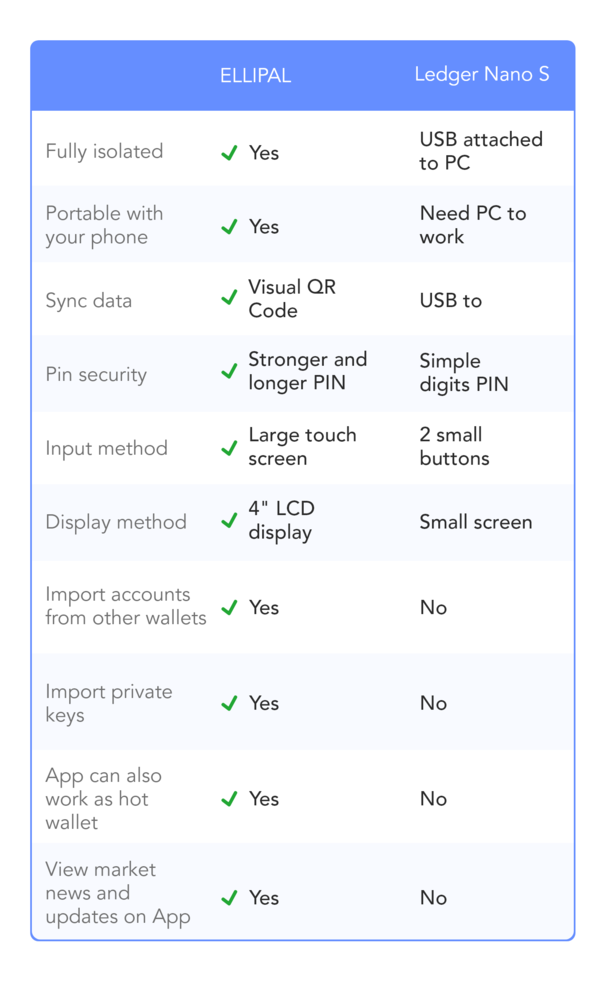Click the Sync data feature label
This screenshot has width=604, height=1000.
tap(89, 300)
